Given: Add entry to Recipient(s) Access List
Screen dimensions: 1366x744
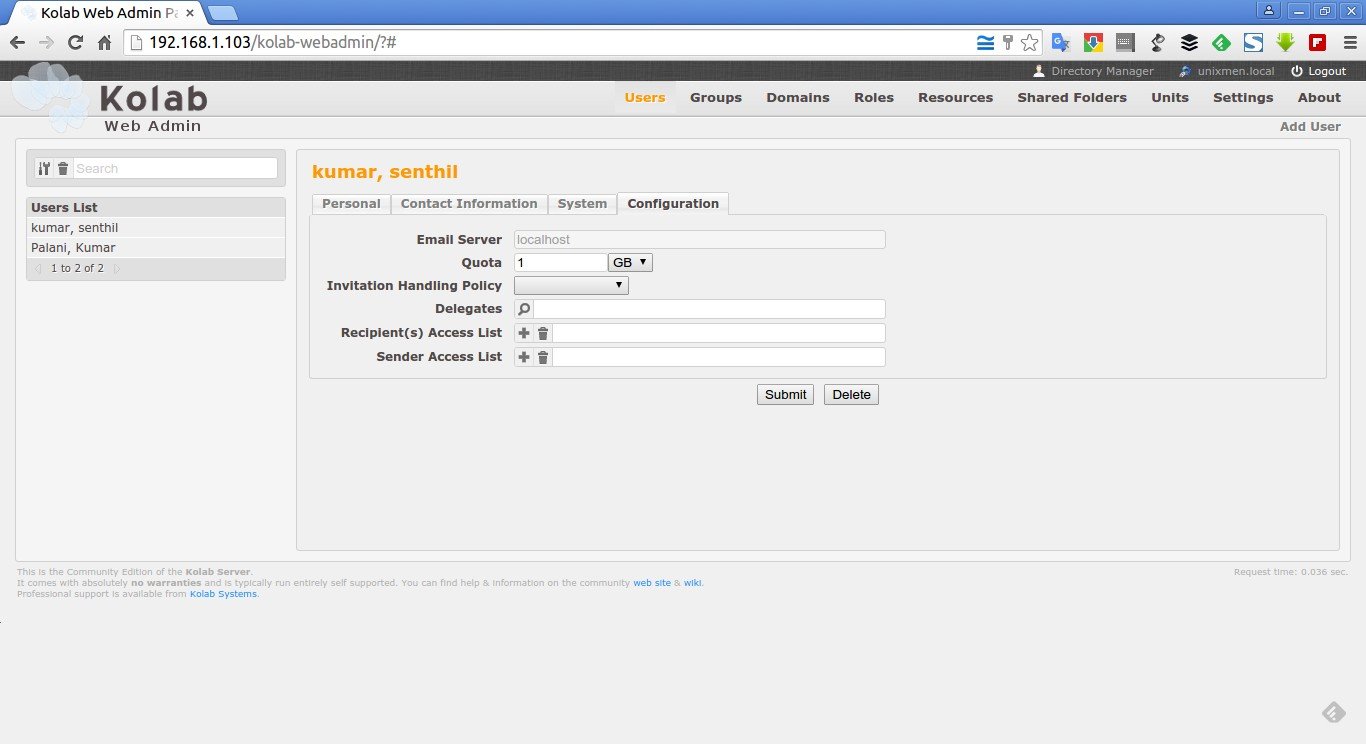Looking at the screenshot, I should tap(524, 333).
